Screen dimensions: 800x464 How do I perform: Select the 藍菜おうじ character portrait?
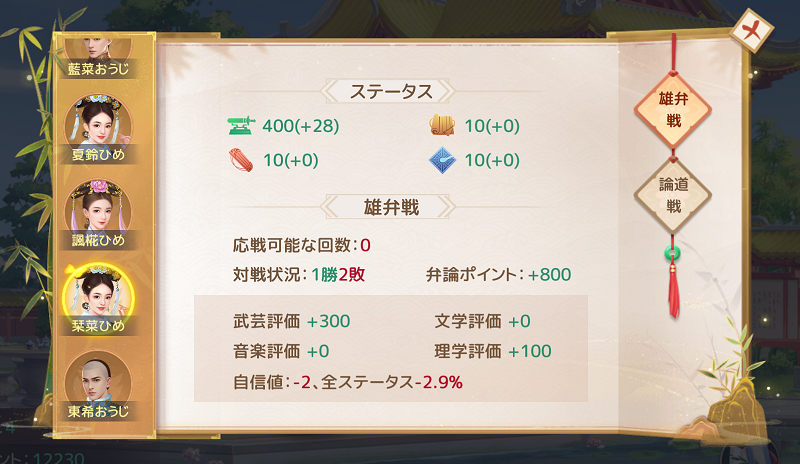pos(98,44)
